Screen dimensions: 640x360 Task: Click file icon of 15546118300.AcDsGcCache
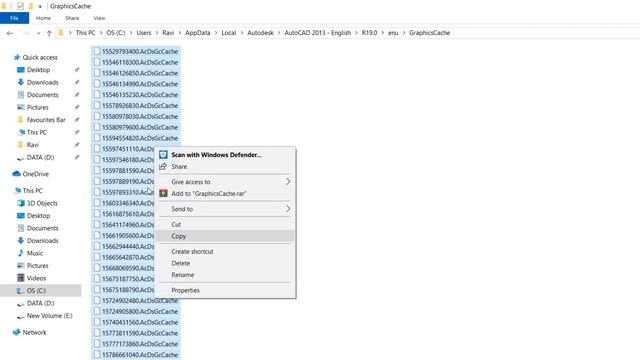tap(97, 62)
